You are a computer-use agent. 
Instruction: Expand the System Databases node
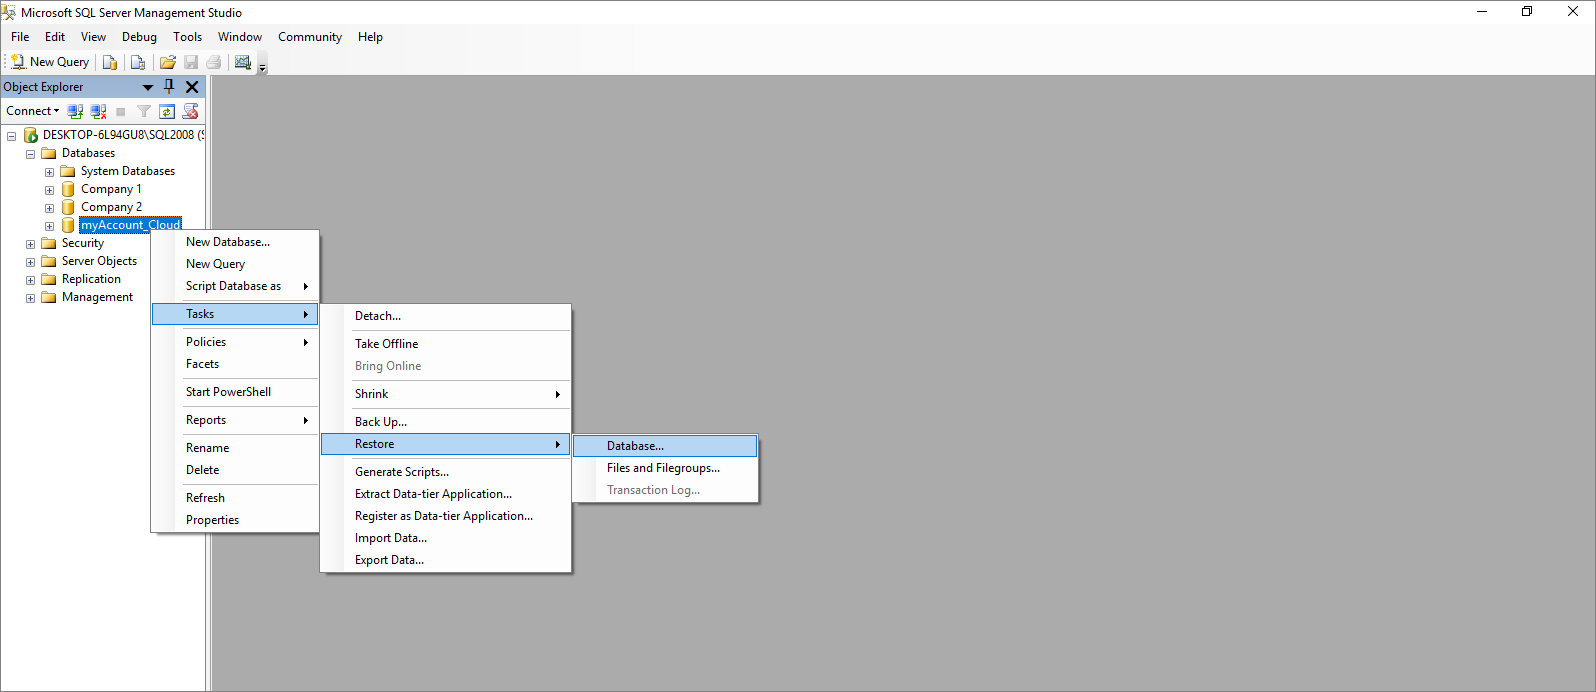(49, 172)
